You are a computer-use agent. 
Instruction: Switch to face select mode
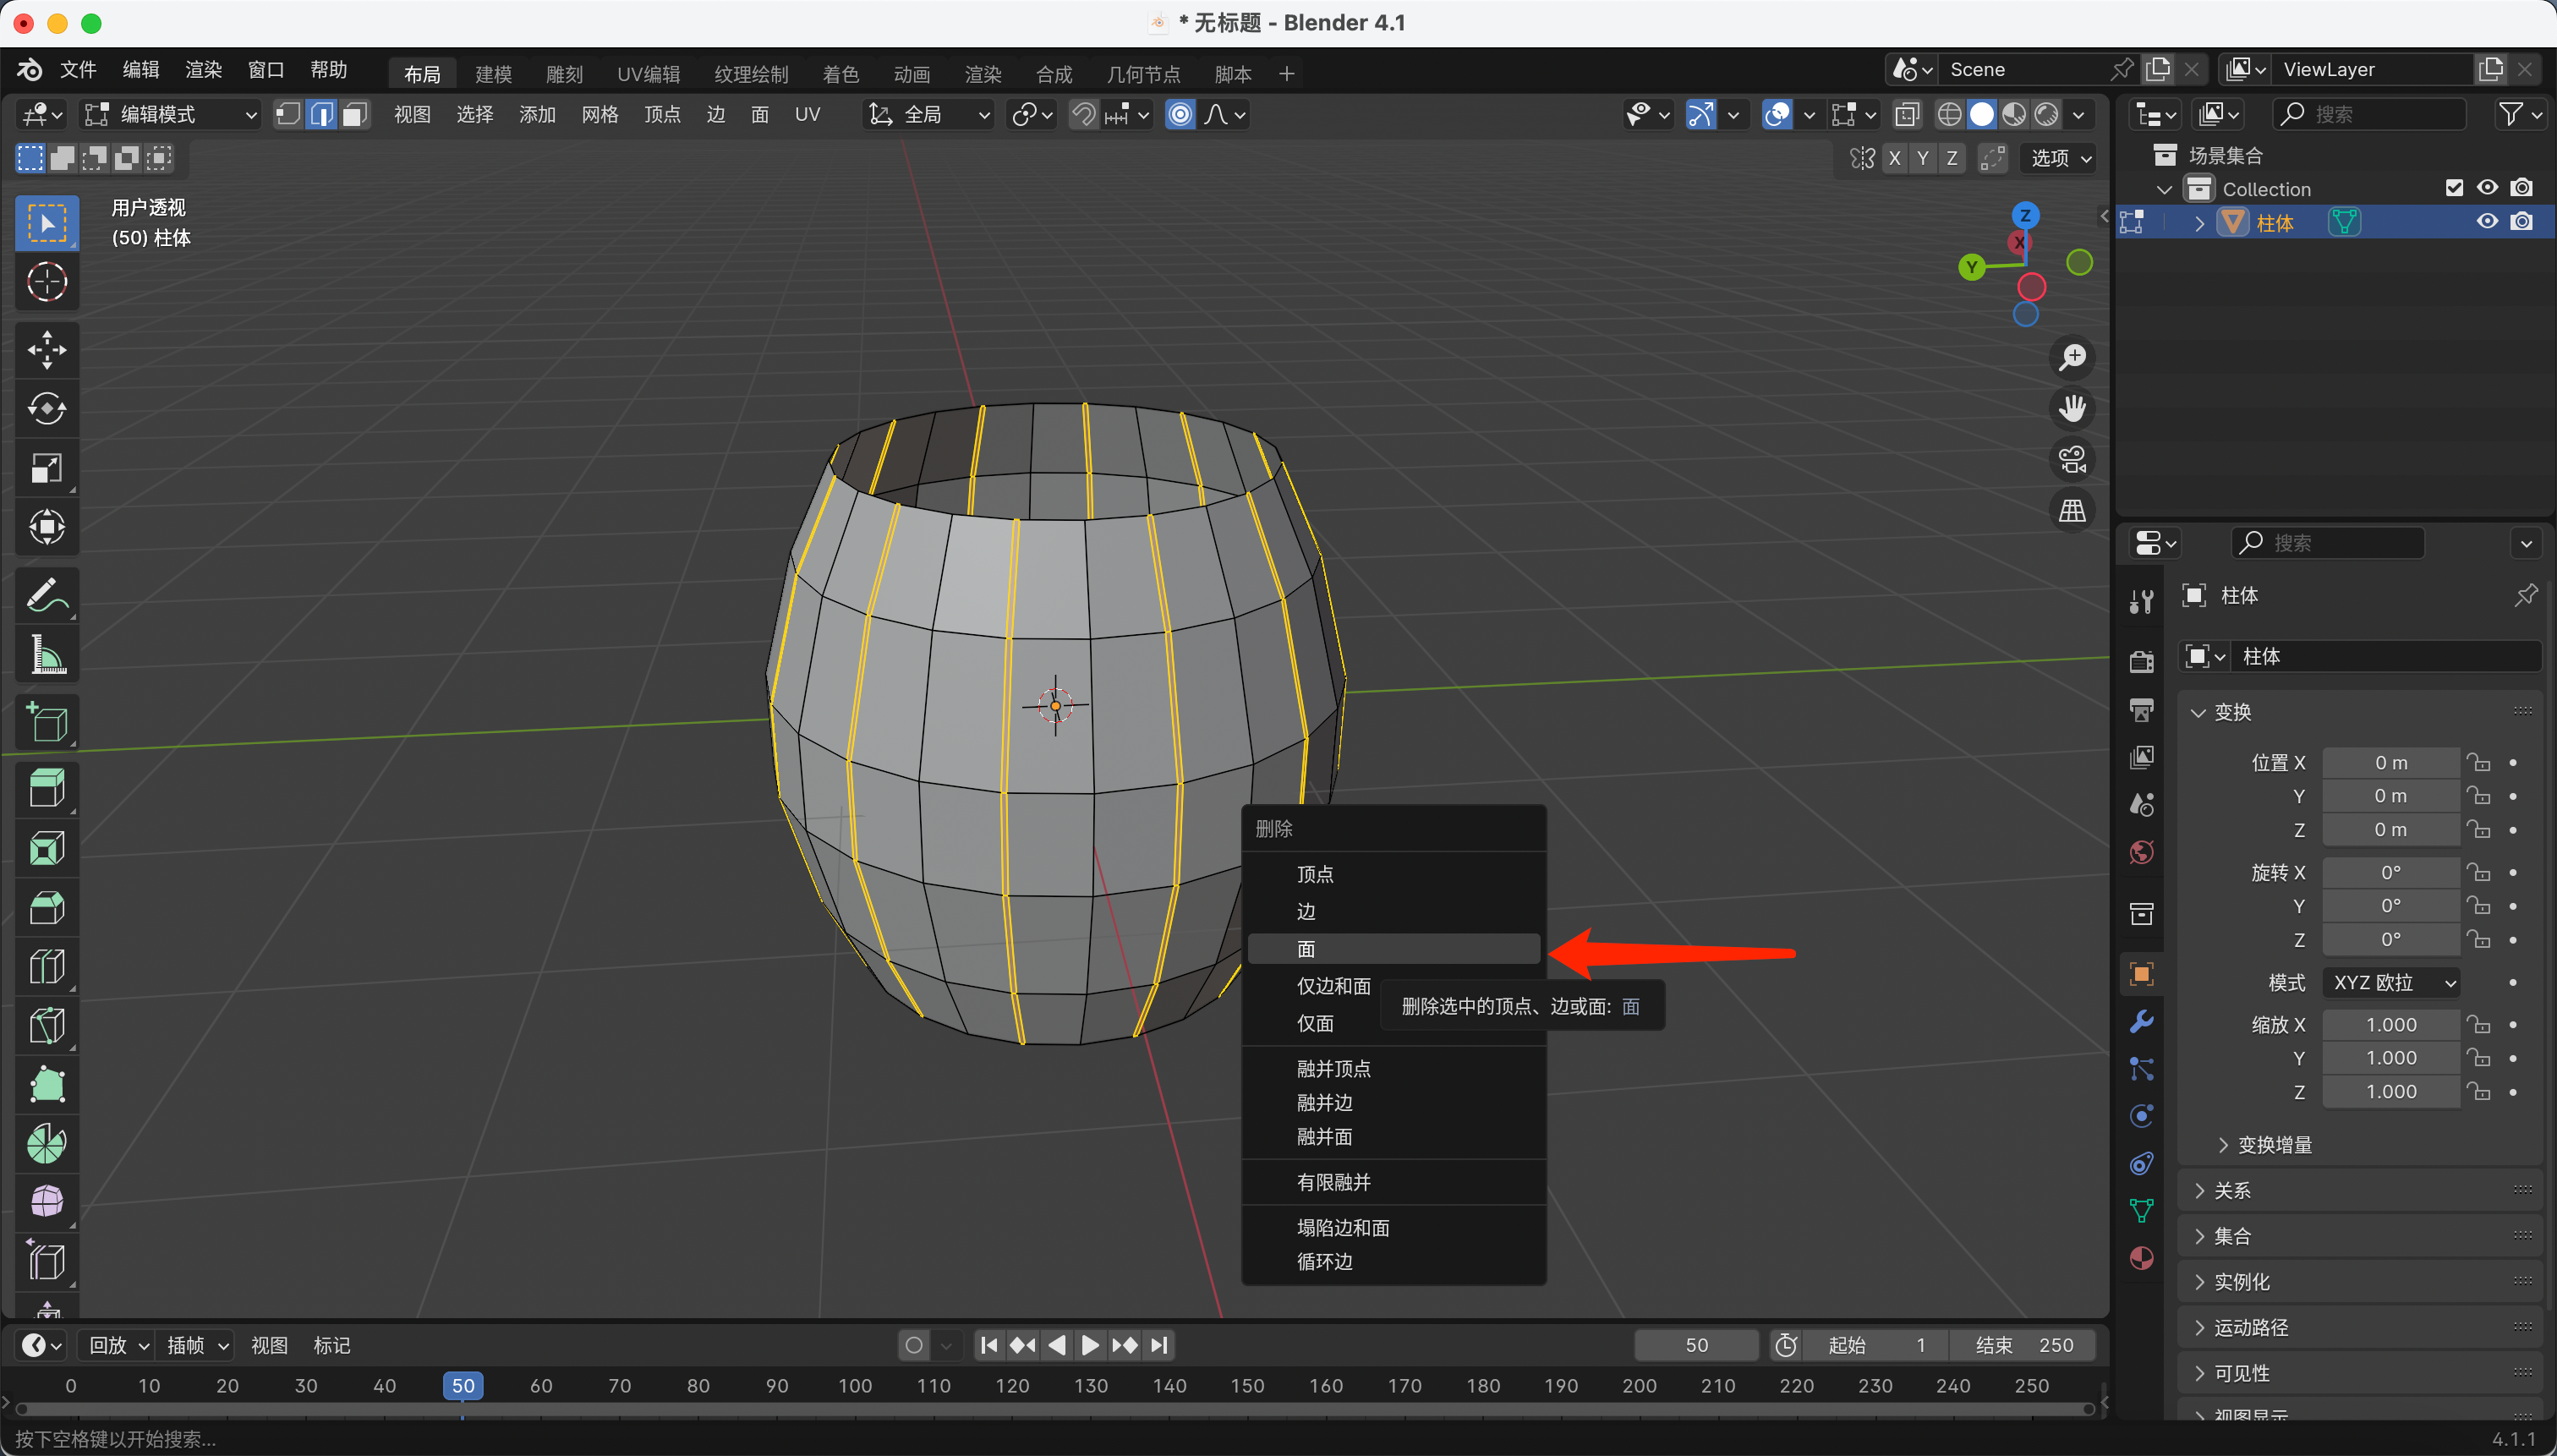coord(354,114)
